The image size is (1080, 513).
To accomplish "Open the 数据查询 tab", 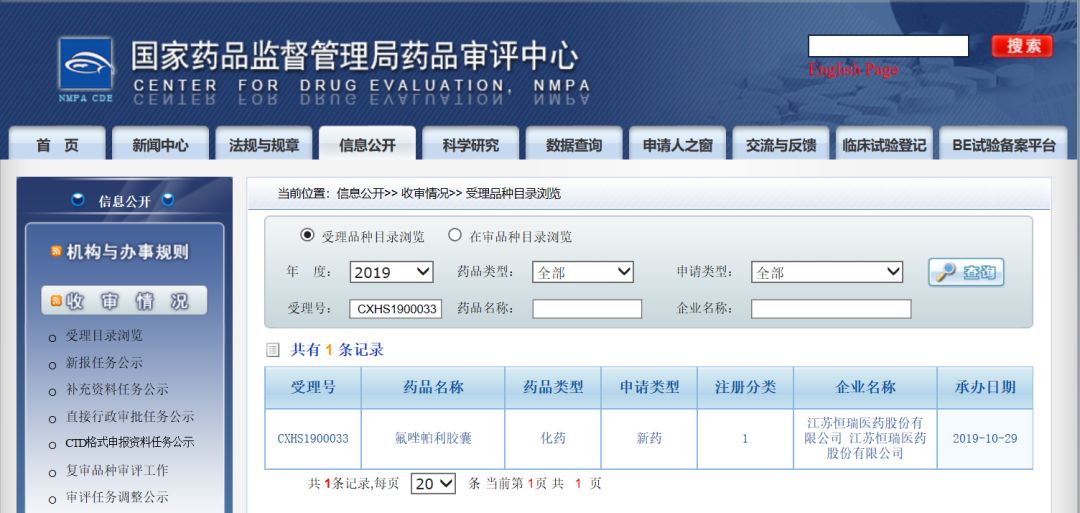I will [x=574, y=145].
